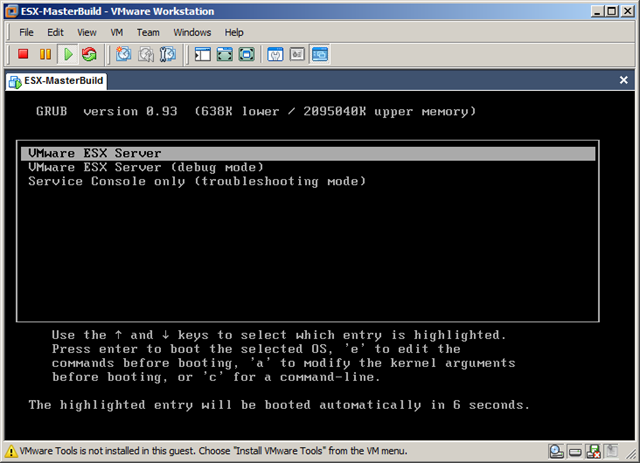Show the appliance view icon
The image size is (640, 463).
[297, 54]
